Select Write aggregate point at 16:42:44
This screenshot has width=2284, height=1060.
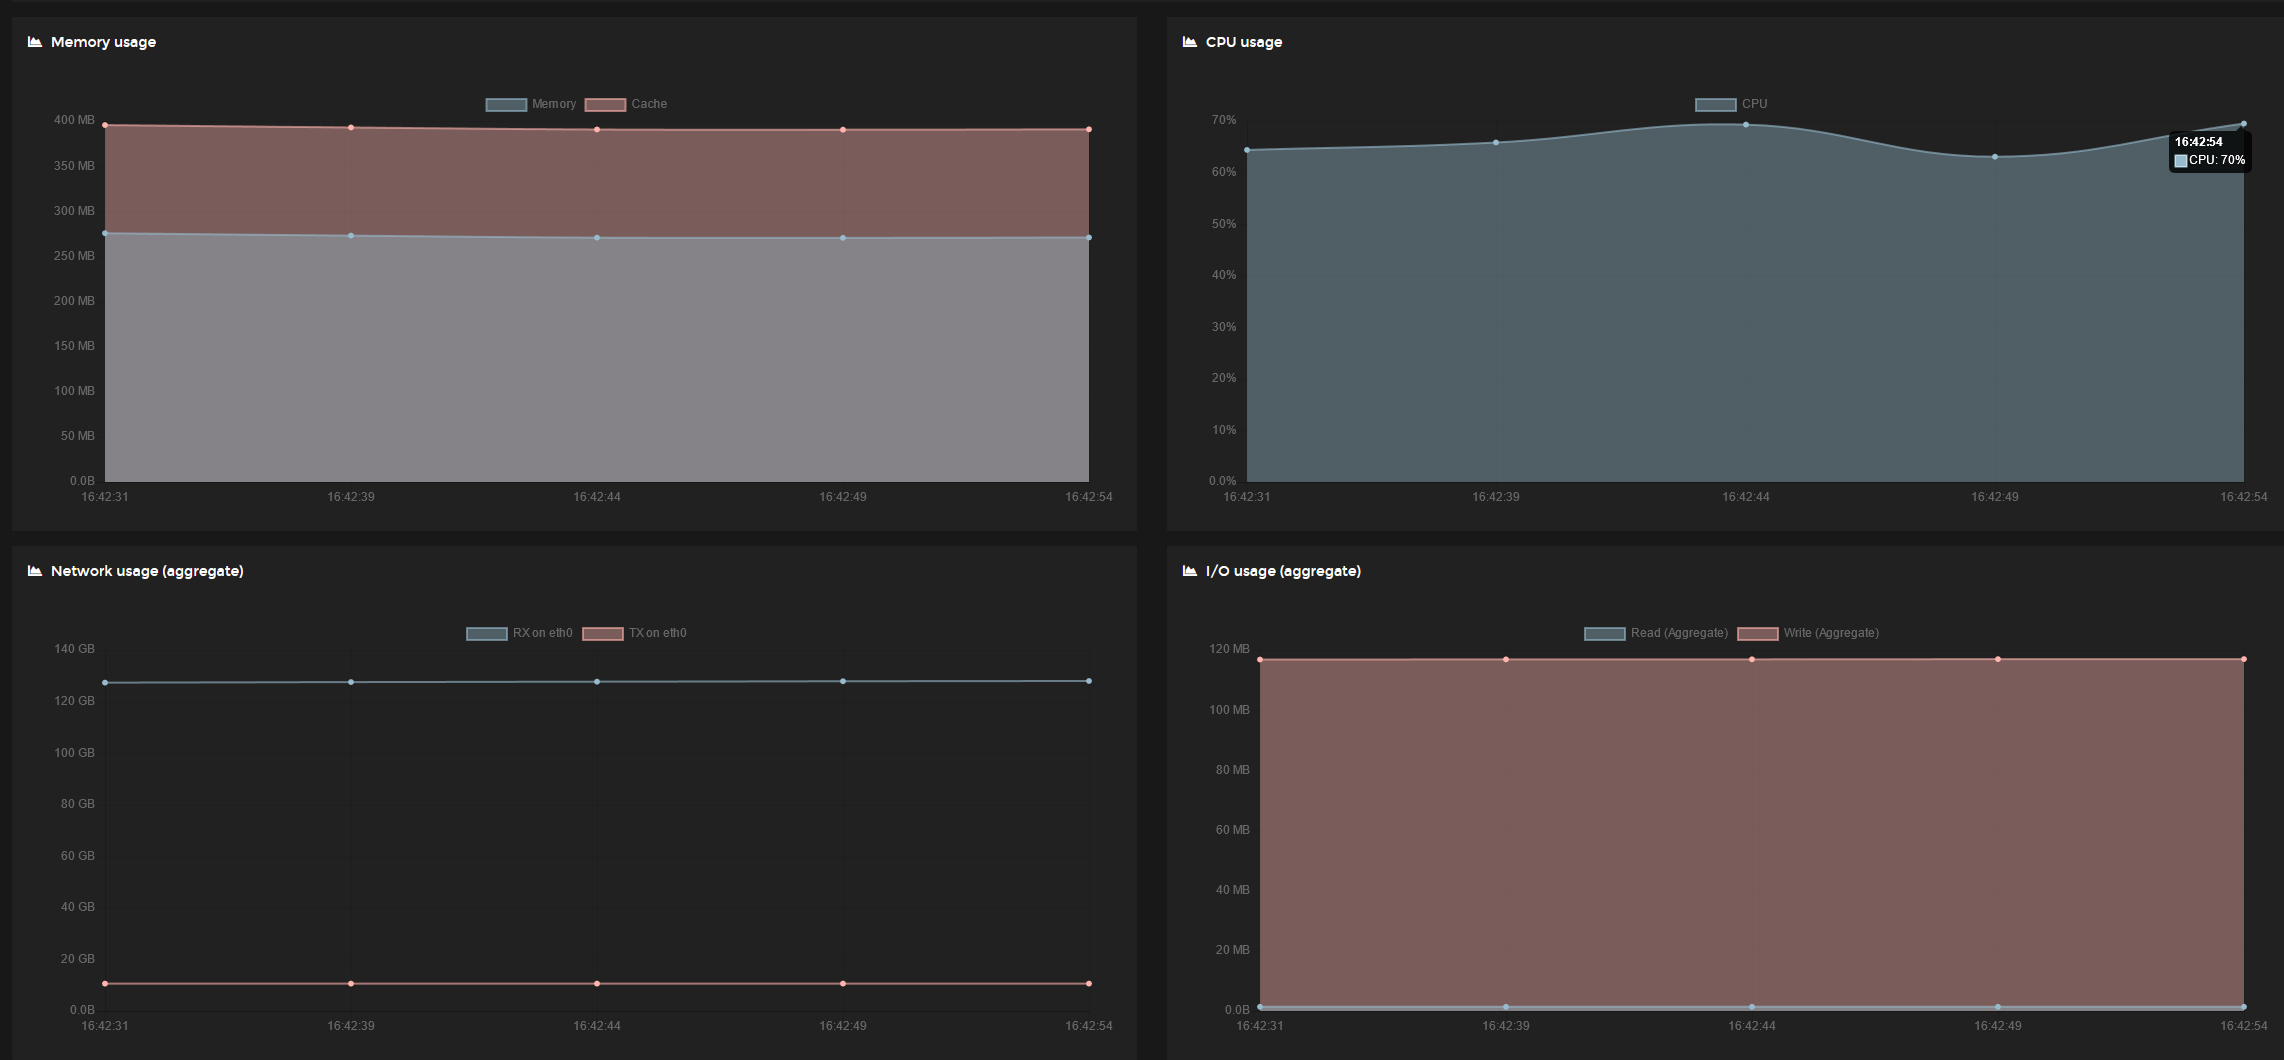(x=1752, y=660)
